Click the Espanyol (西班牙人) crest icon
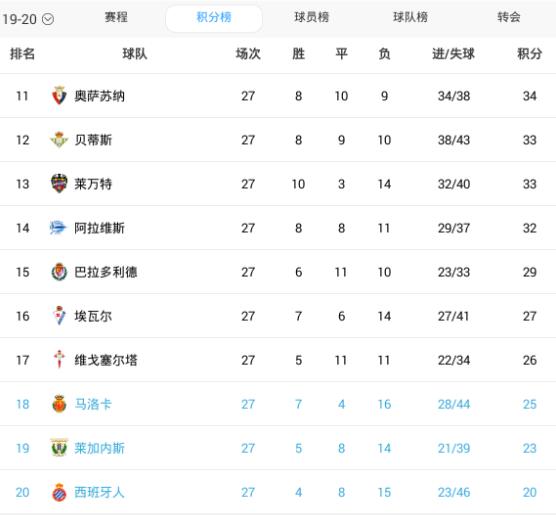 tap(59, 492)
